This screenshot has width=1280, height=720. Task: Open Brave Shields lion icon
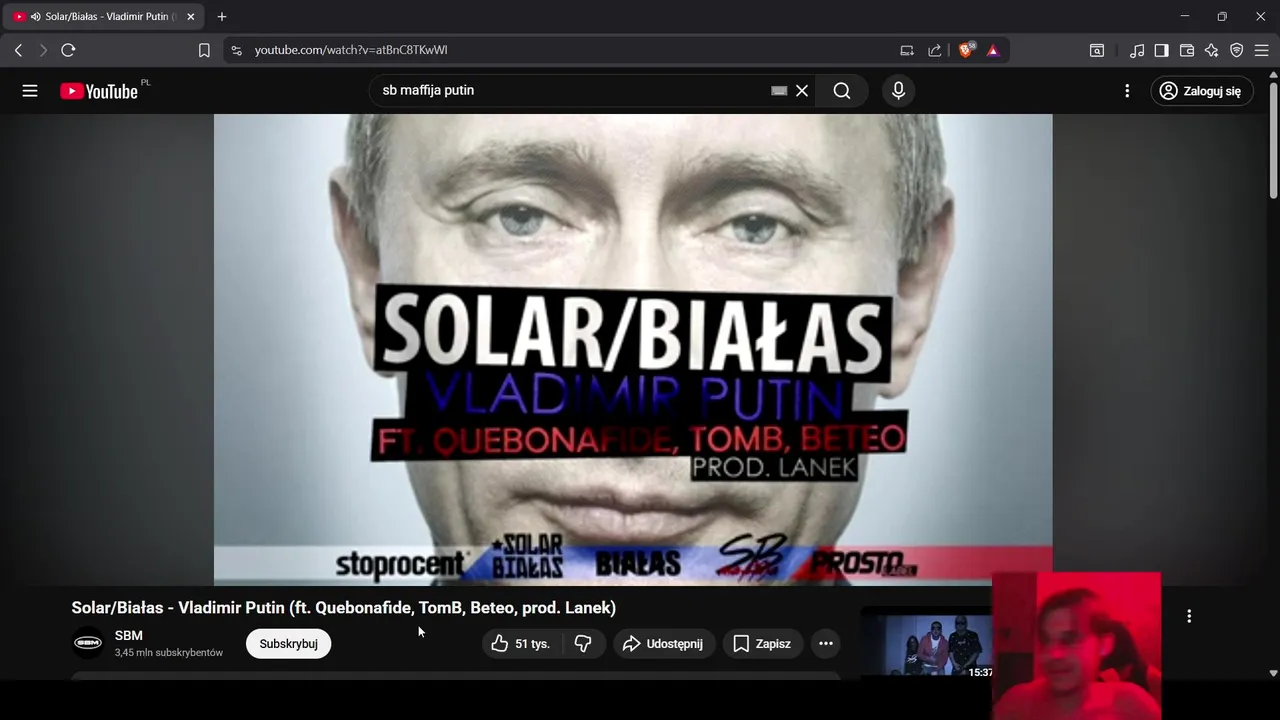pos(966,50)
